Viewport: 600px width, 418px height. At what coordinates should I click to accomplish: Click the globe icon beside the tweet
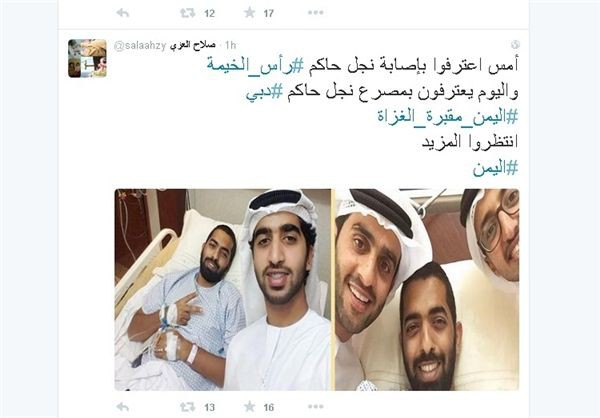click(x=515, y=45)
